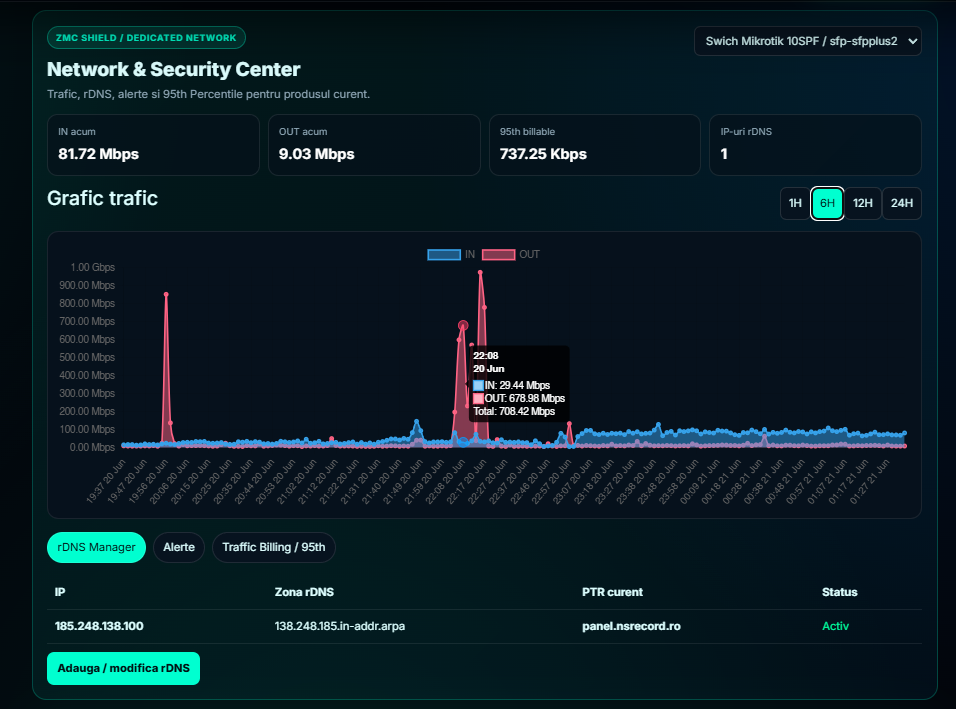
Task: Open the Alerte tab
Action: [179, 547]
